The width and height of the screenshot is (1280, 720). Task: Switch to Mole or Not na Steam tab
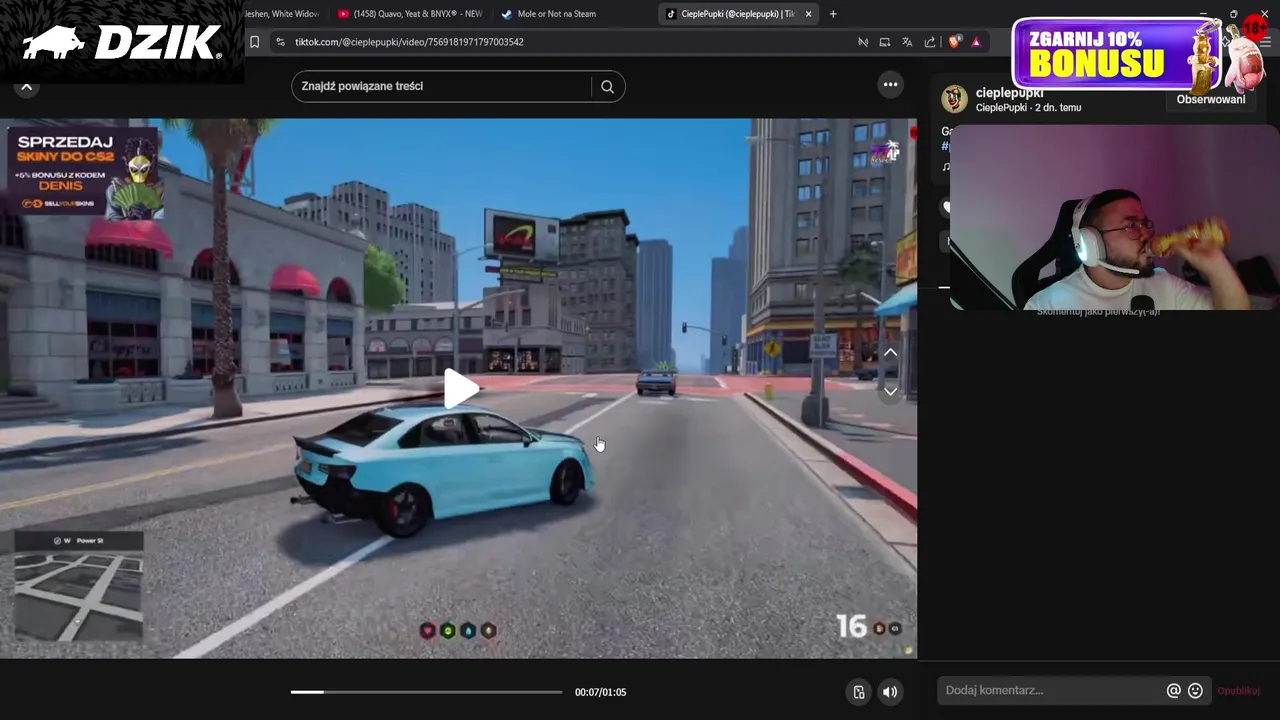click(556, 14)
